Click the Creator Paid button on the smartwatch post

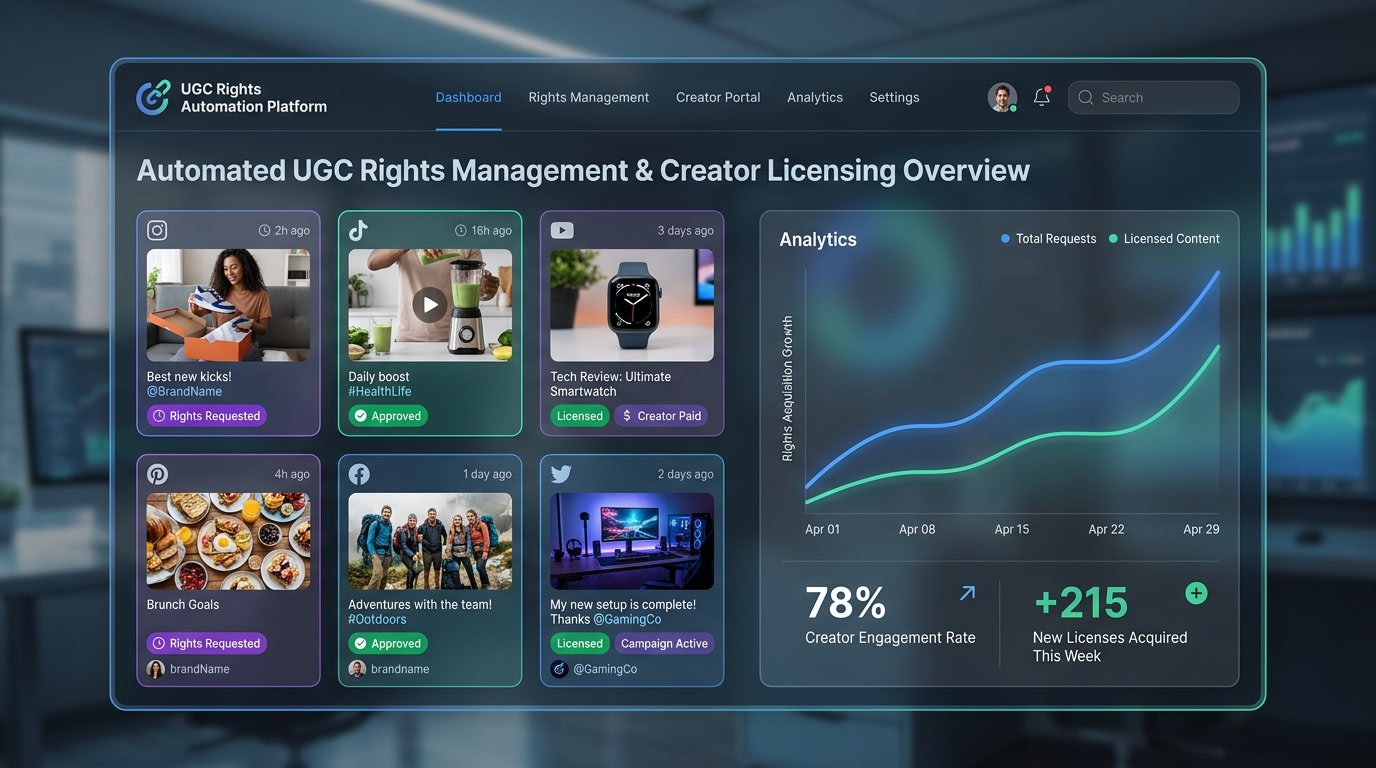[662, 415]
